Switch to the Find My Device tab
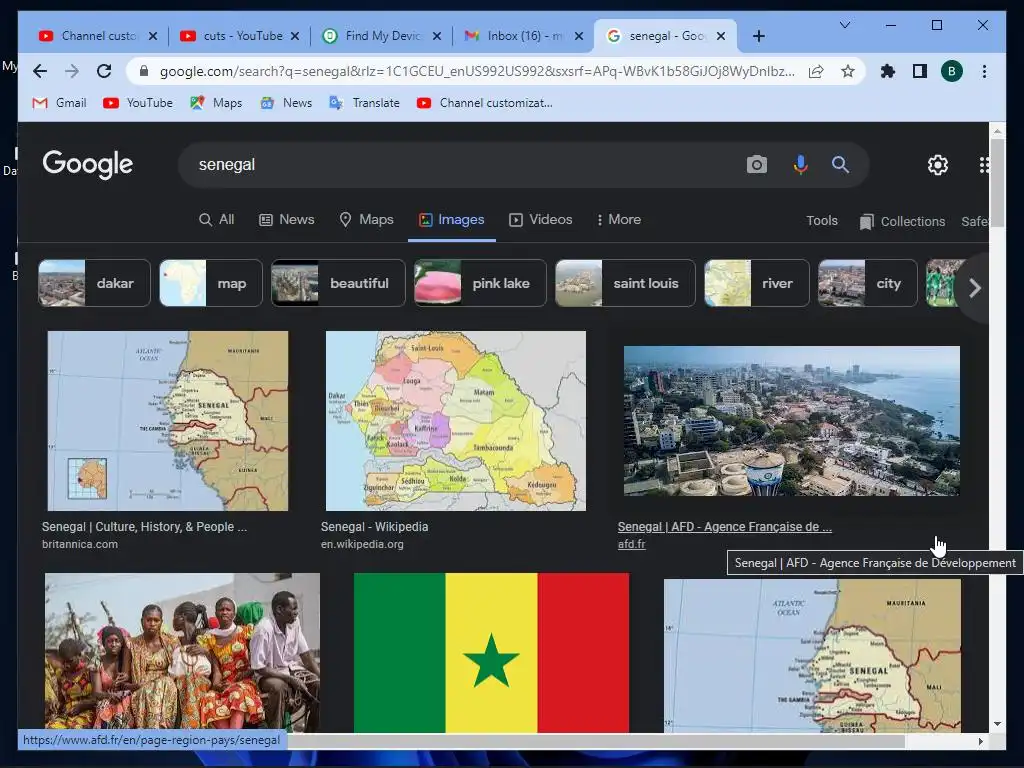 click(383, 36)
